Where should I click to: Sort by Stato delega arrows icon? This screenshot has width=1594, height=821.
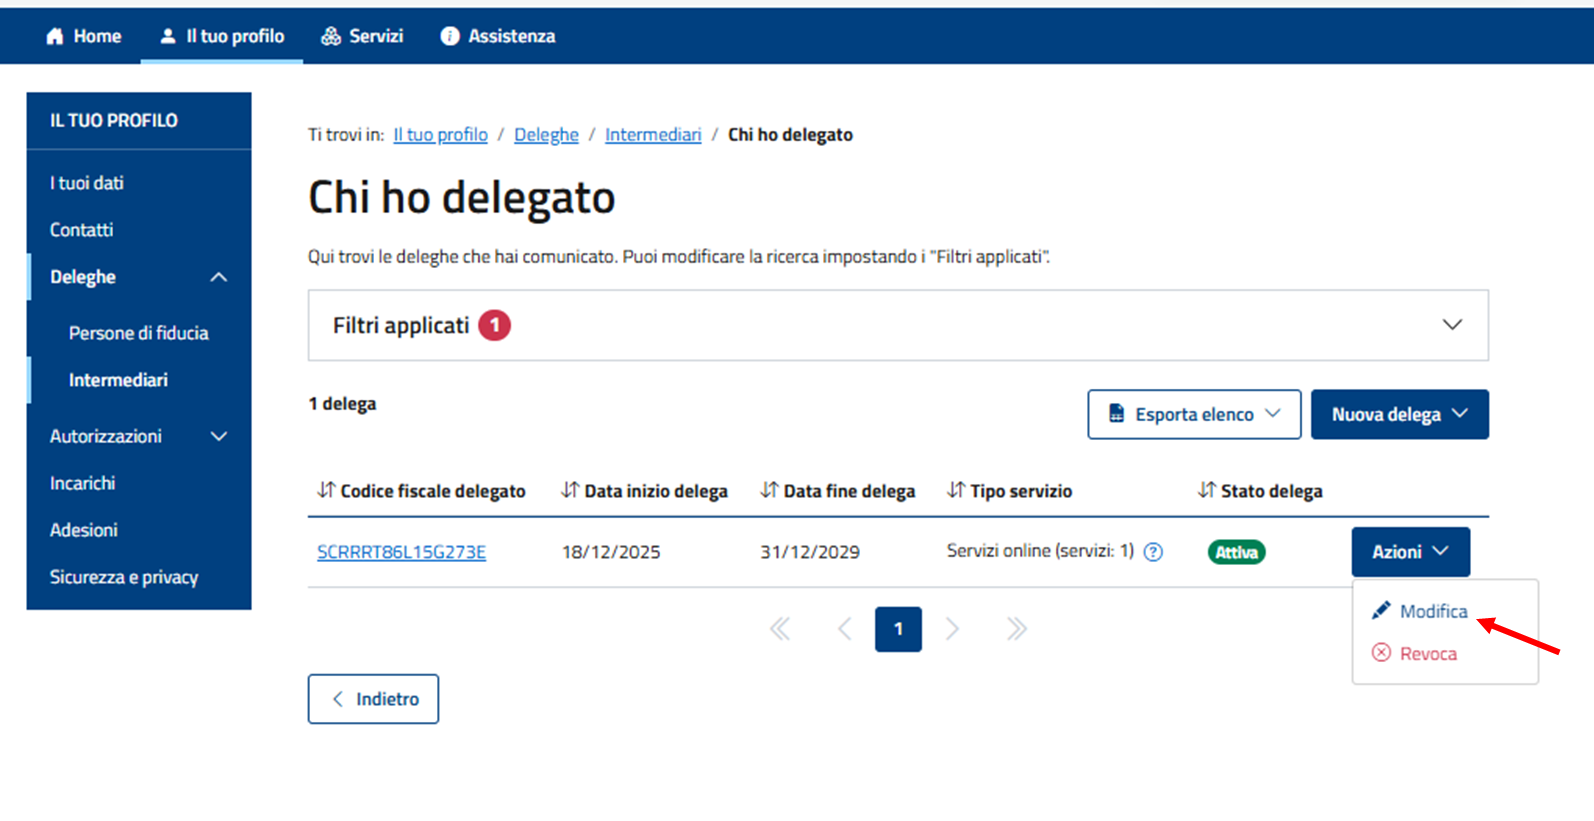point(1207,490)
